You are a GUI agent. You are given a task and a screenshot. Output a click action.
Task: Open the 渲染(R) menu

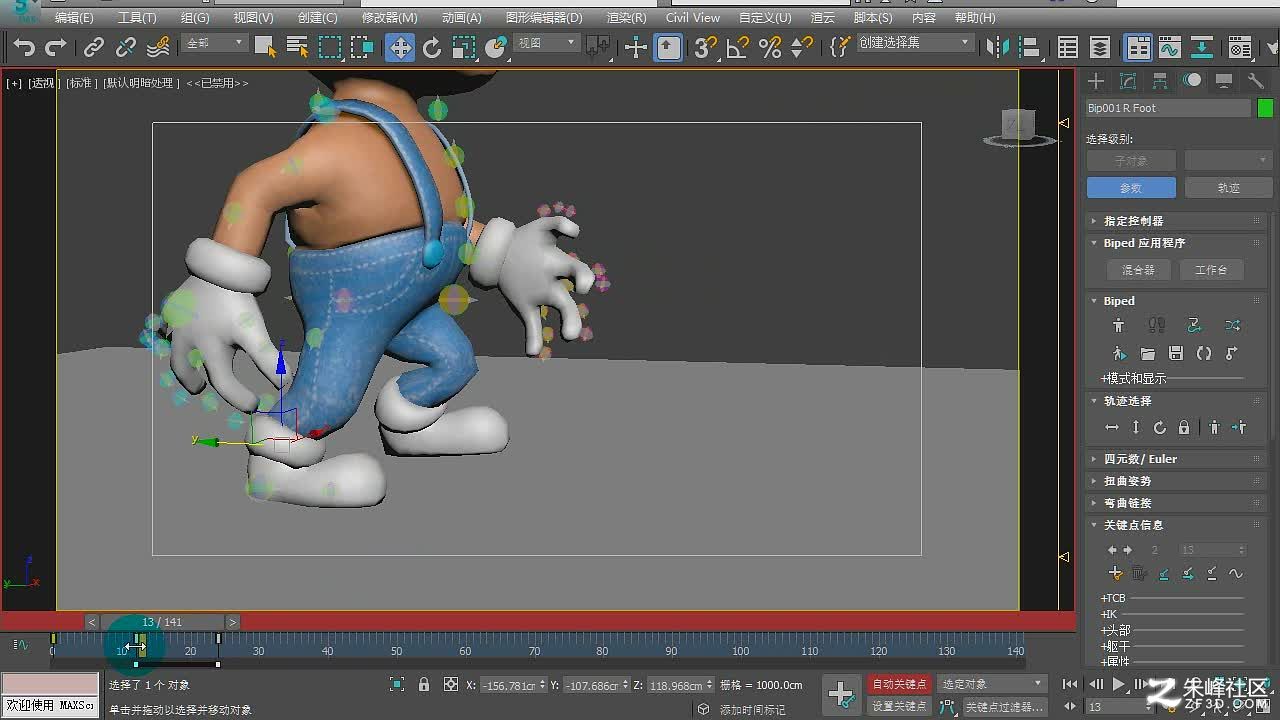pyautogui.click(x=626, y=18)
